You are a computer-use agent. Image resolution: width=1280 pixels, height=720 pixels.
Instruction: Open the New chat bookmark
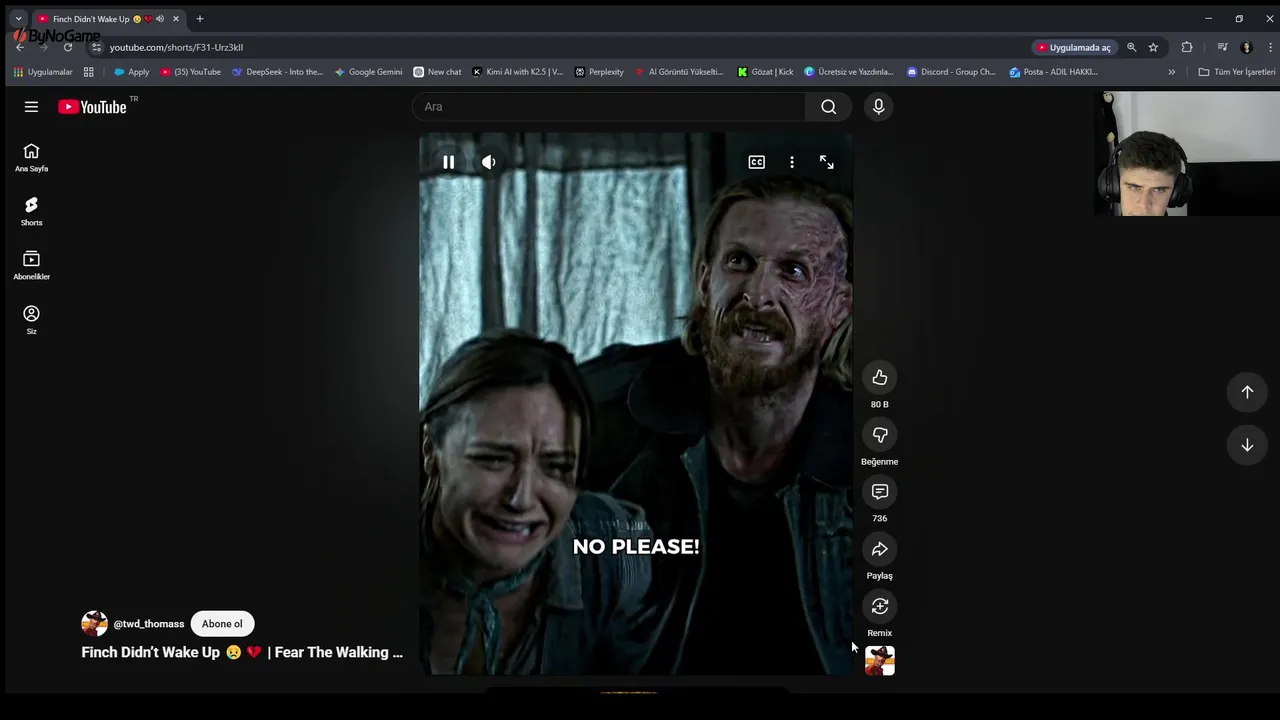[437, 72]
